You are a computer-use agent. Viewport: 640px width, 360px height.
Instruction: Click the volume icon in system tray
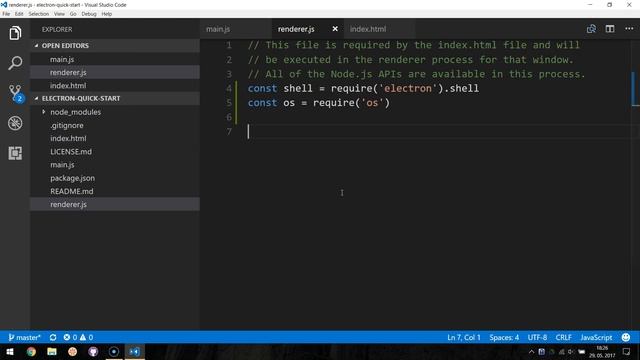571,352
